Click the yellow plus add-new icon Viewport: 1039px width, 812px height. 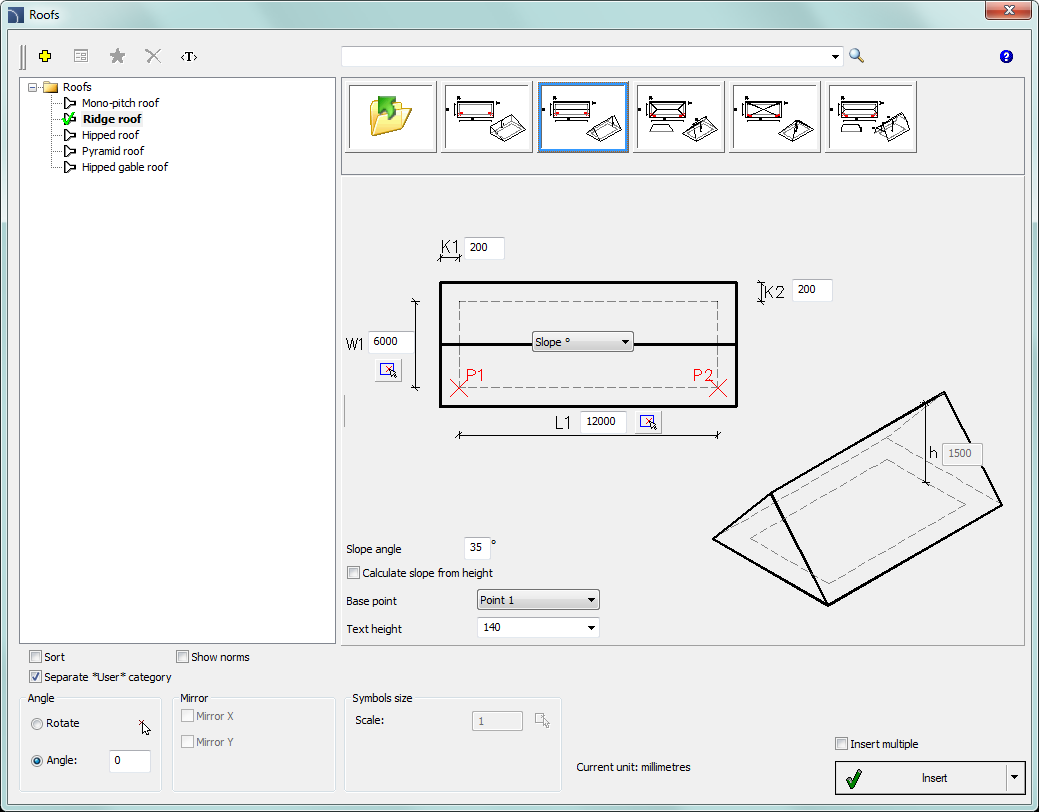(x=45, y=57)
